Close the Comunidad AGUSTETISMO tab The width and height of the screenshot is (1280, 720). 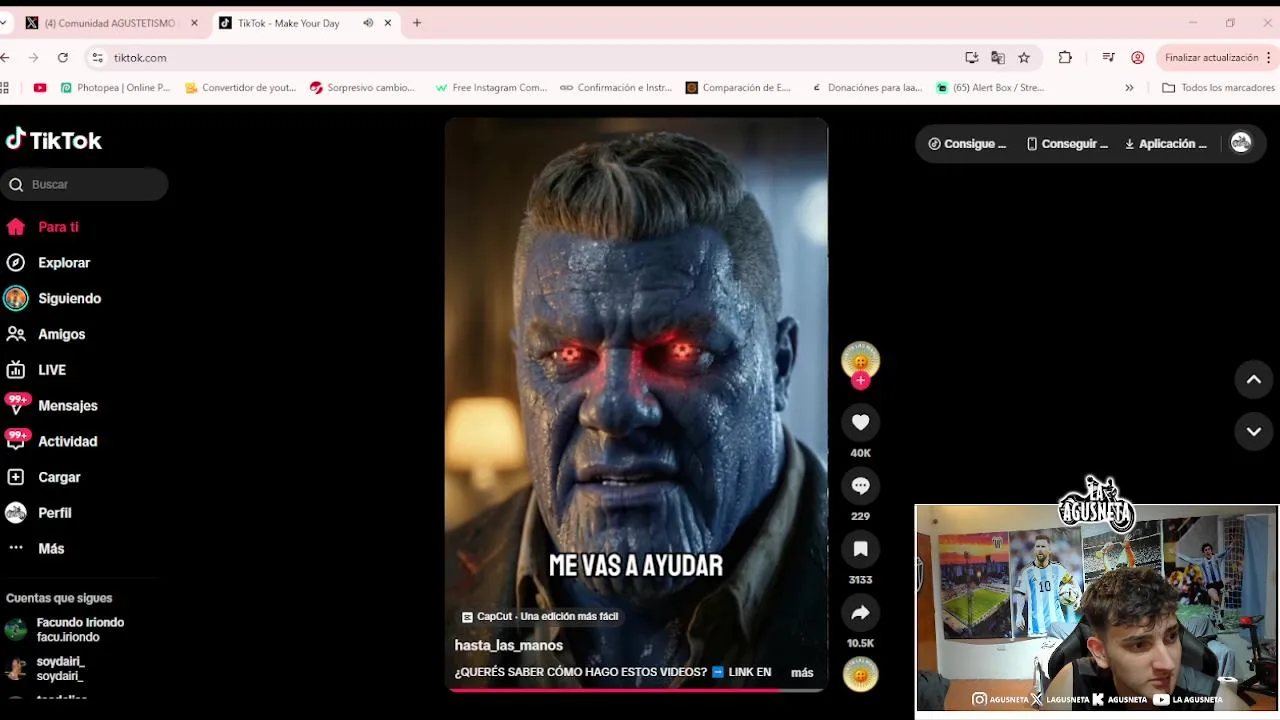pyautogui.click(x=194, y=23)
